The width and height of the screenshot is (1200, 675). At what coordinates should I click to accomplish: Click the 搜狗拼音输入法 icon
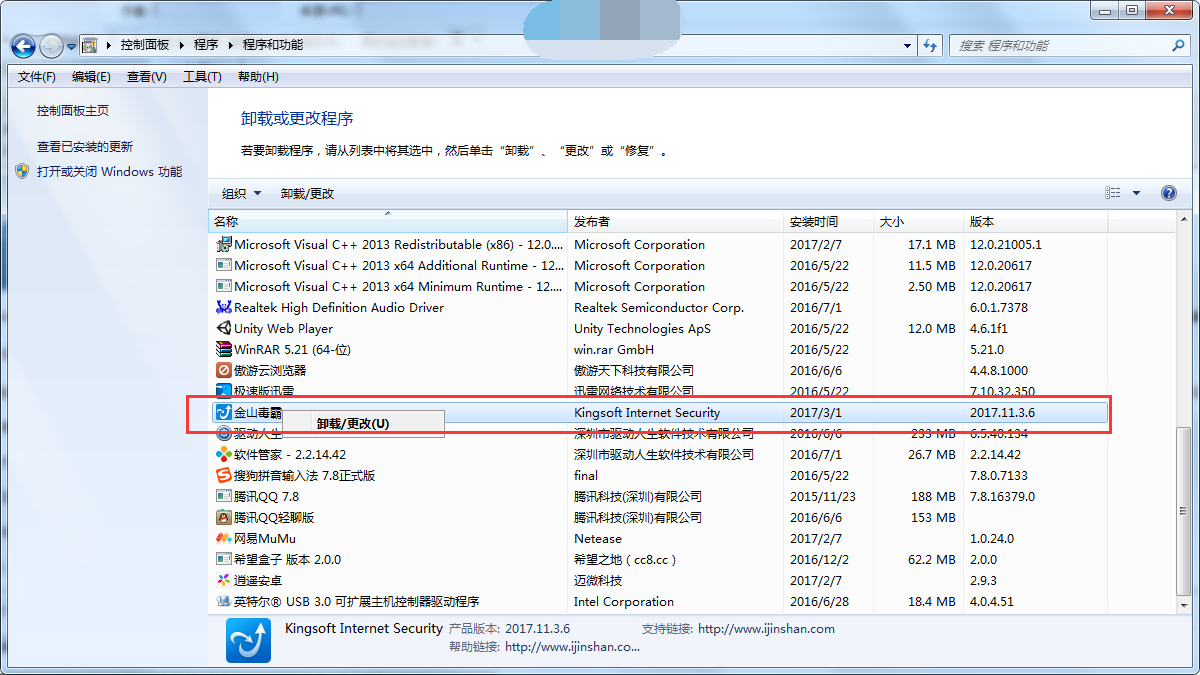point(224,476)
